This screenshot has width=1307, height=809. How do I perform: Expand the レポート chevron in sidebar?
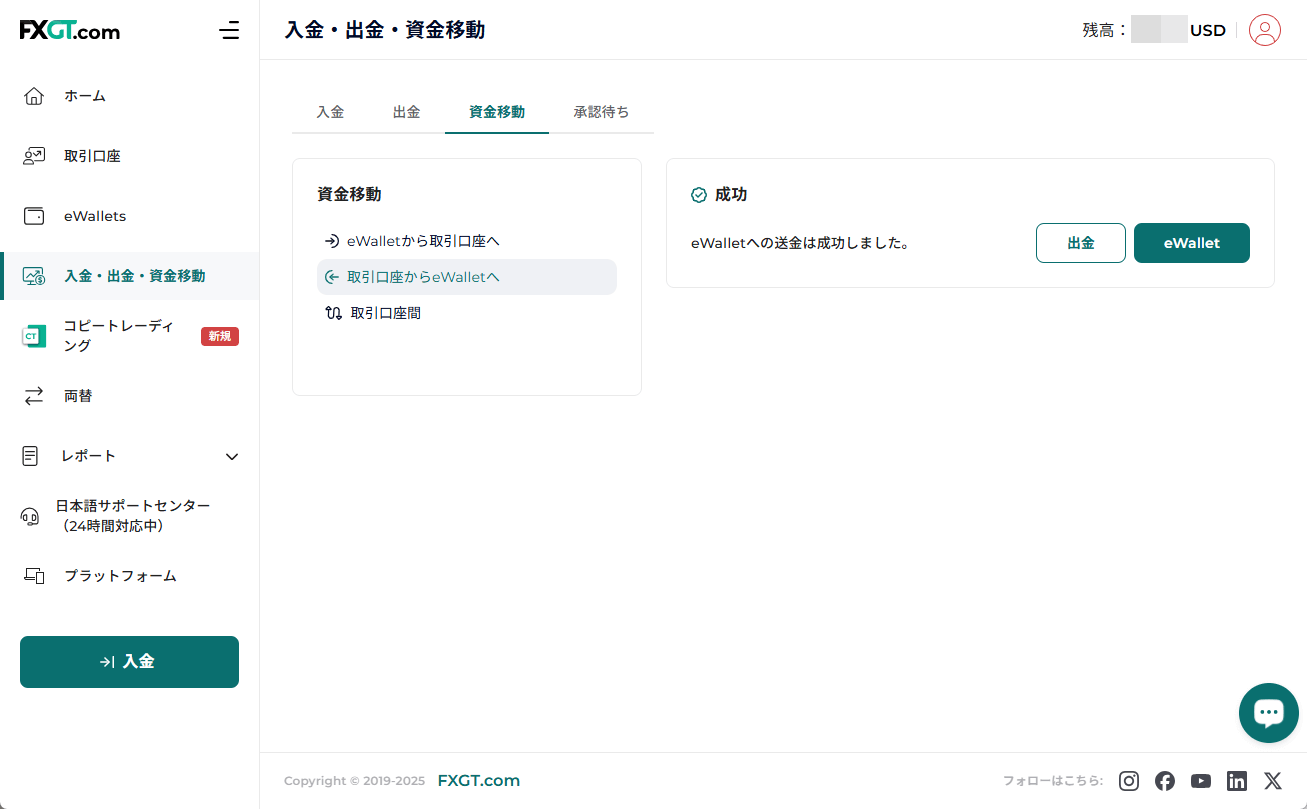[232, 456]
